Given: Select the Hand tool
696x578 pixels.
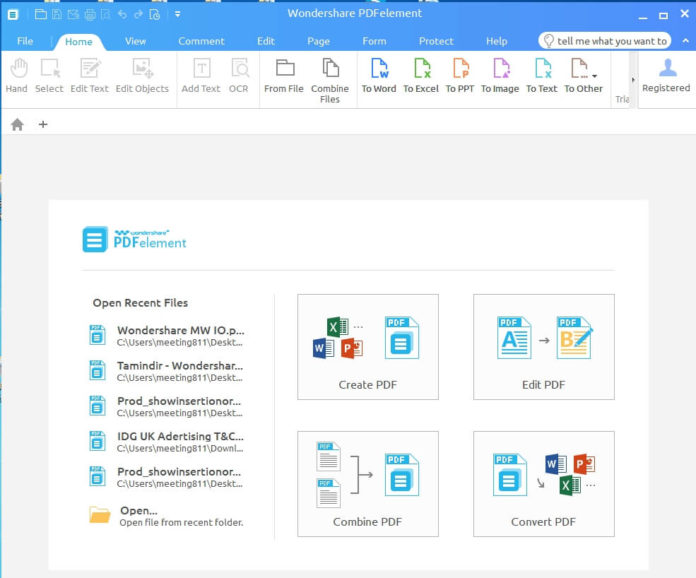Looking at the screenshot, I should (17, 76).
